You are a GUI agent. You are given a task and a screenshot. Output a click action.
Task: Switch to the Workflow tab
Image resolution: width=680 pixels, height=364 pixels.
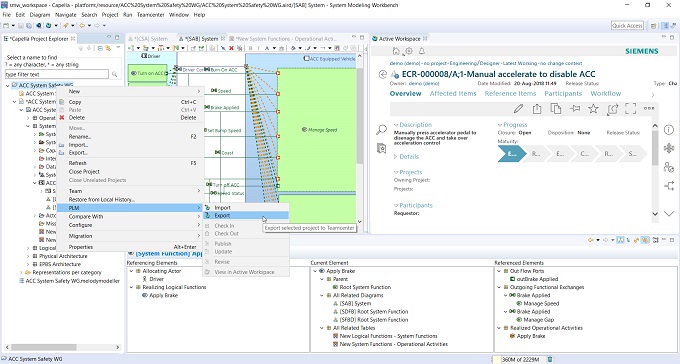[x=605, y=94]
